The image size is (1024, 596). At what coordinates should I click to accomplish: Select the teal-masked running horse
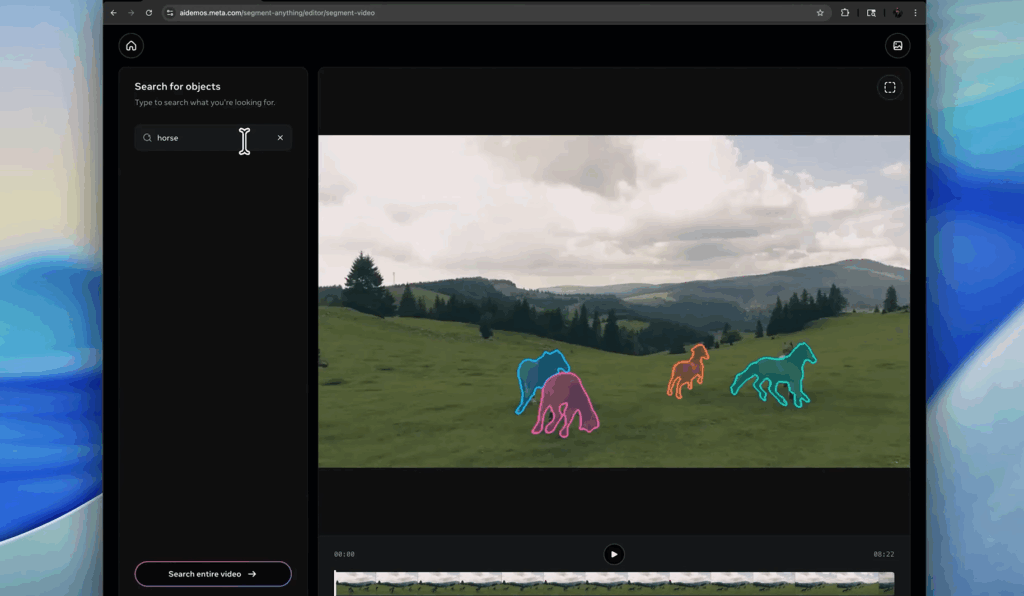(774, 374)
